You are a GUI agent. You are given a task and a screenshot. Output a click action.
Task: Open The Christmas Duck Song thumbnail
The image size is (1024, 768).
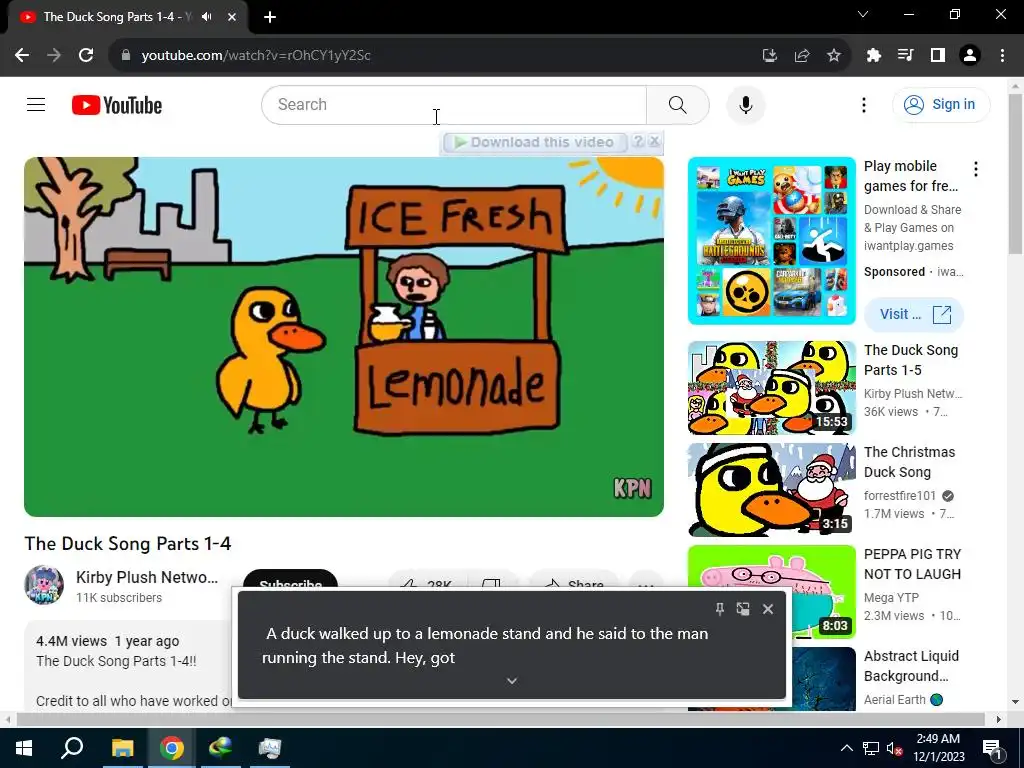pyautogui.click(x=771, y=490)
